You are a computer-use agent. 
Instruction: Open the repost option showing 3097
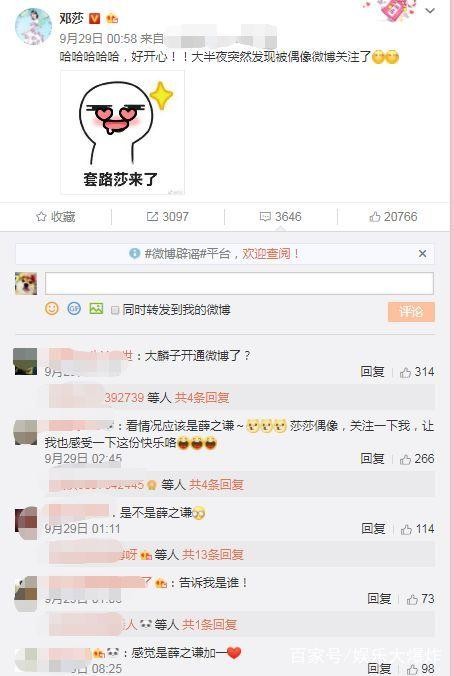coord(168,216)
